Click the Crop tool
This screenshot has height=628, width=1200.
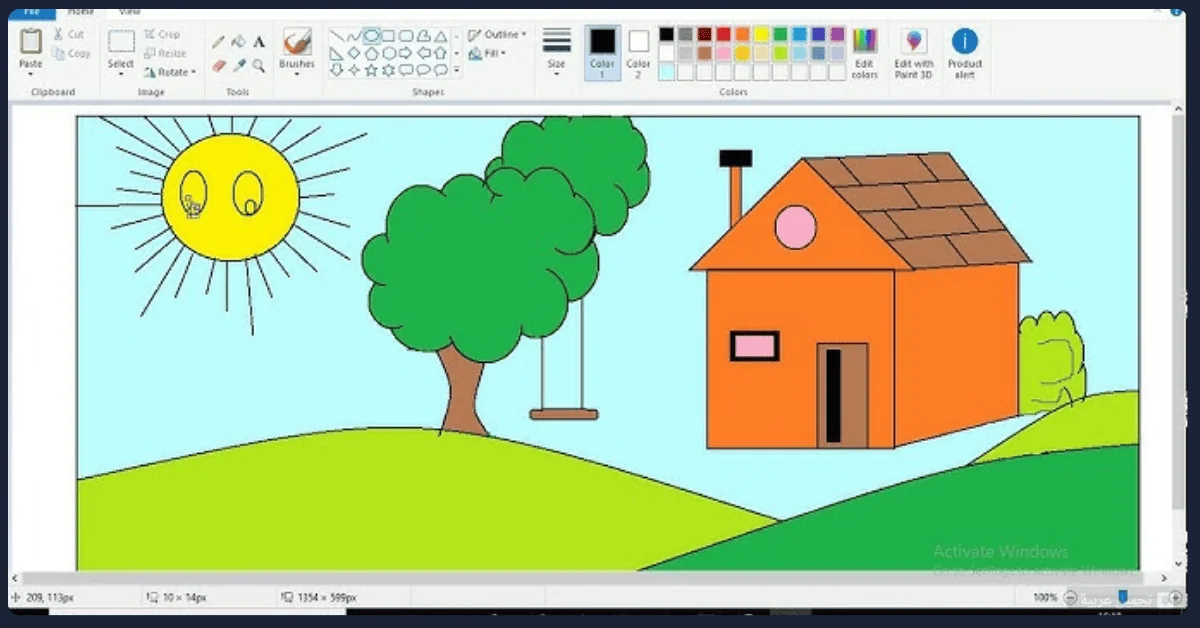[x=162, y=35]
